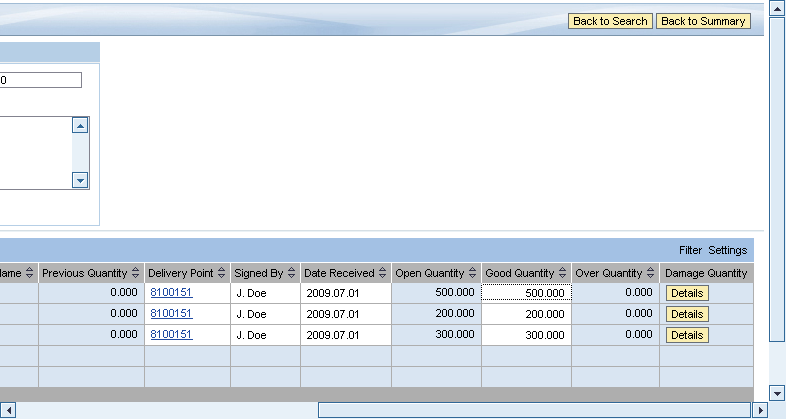Sort by Date Received column icon

(x=383, y=273)
